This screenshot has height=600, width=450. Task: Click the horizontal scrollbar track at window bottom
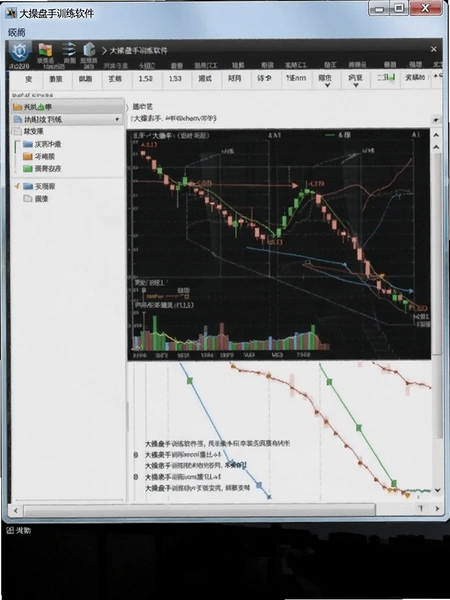coord(199,510)
